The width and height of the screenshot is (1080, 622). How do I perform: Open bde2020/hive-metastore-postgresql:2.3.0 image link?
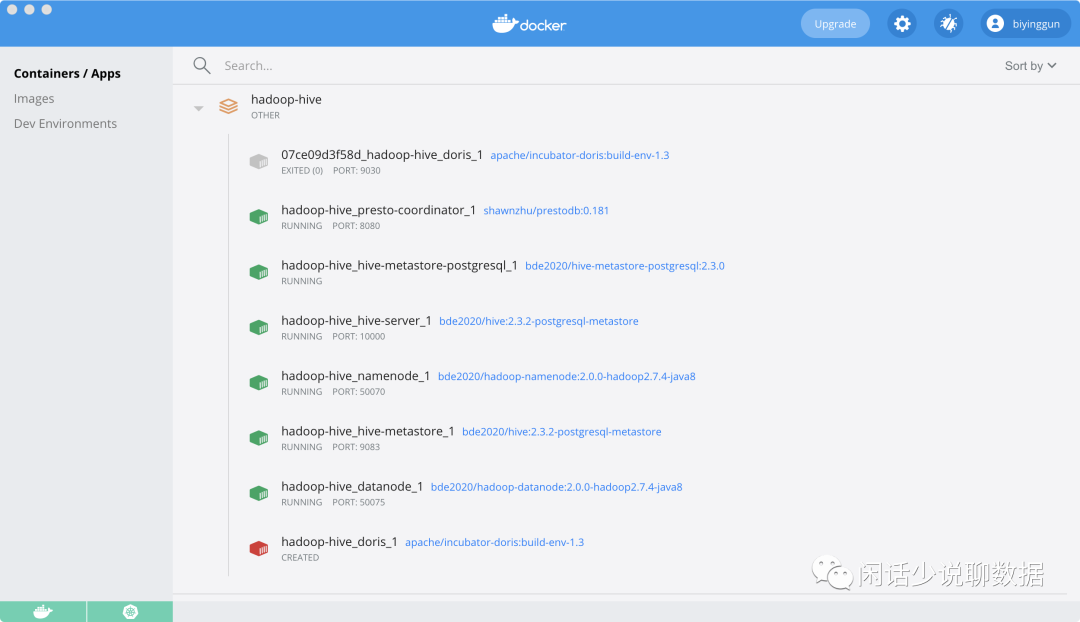click(x=625, y=266)
